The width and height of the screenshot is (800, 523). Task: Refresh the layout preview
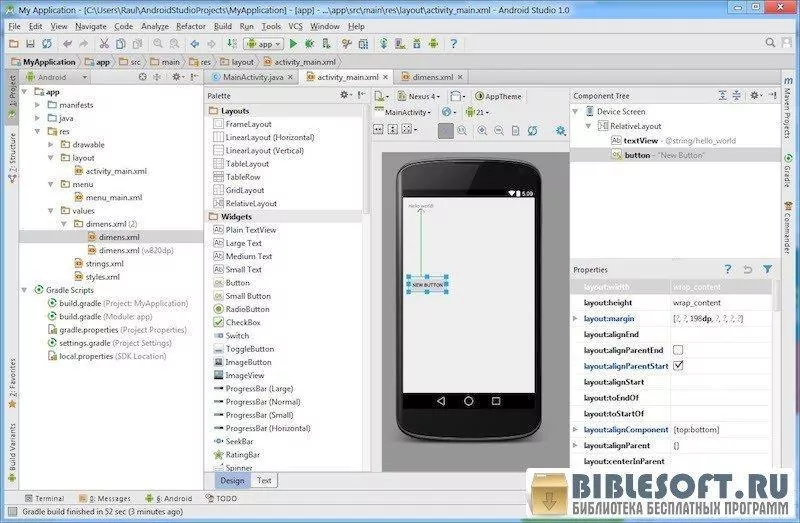coord(532,130)
